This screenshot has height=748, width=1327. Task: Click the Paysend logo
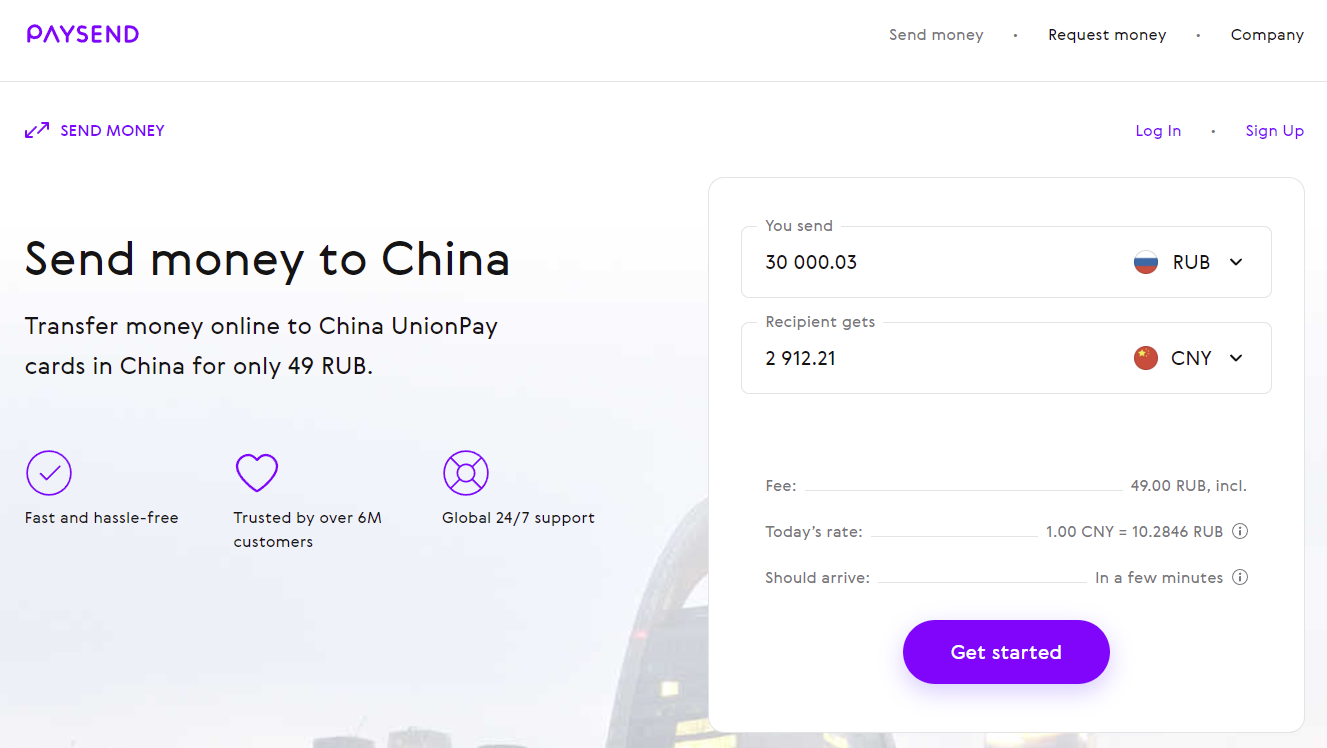point(83,35)
